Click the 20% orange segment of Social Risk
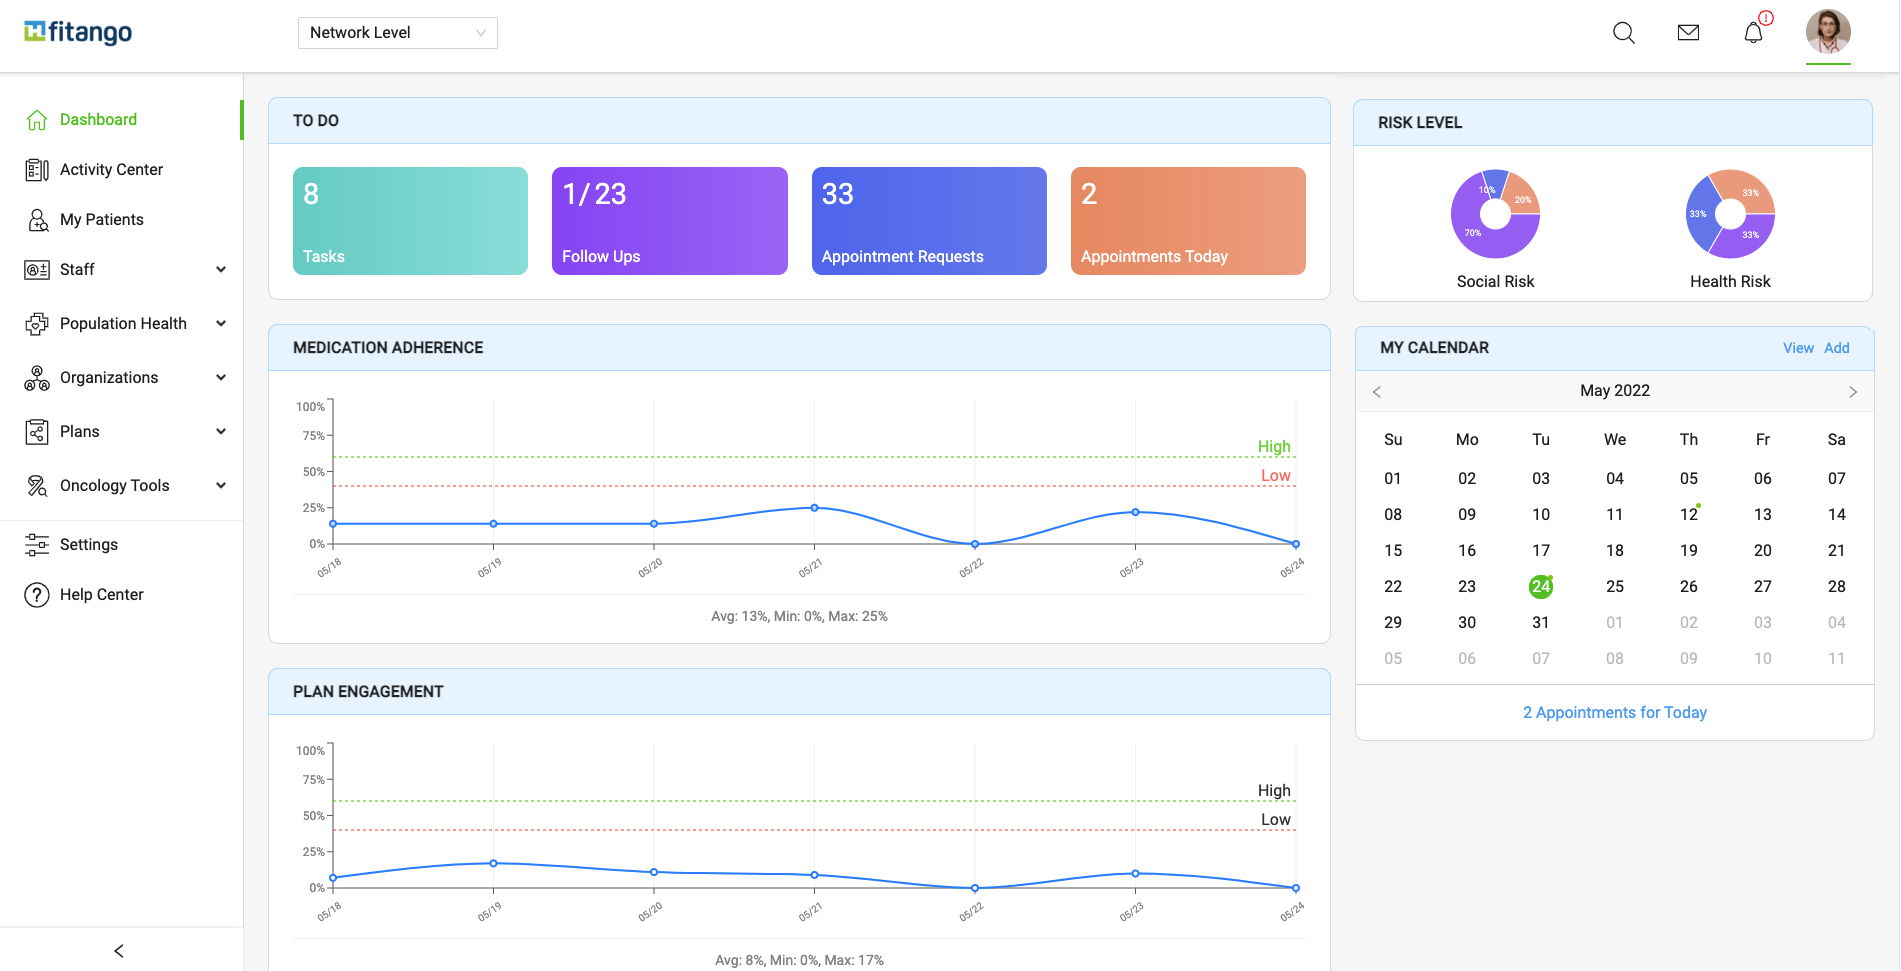Screen dimensions: 1901x971 [x=1521, y=197]
